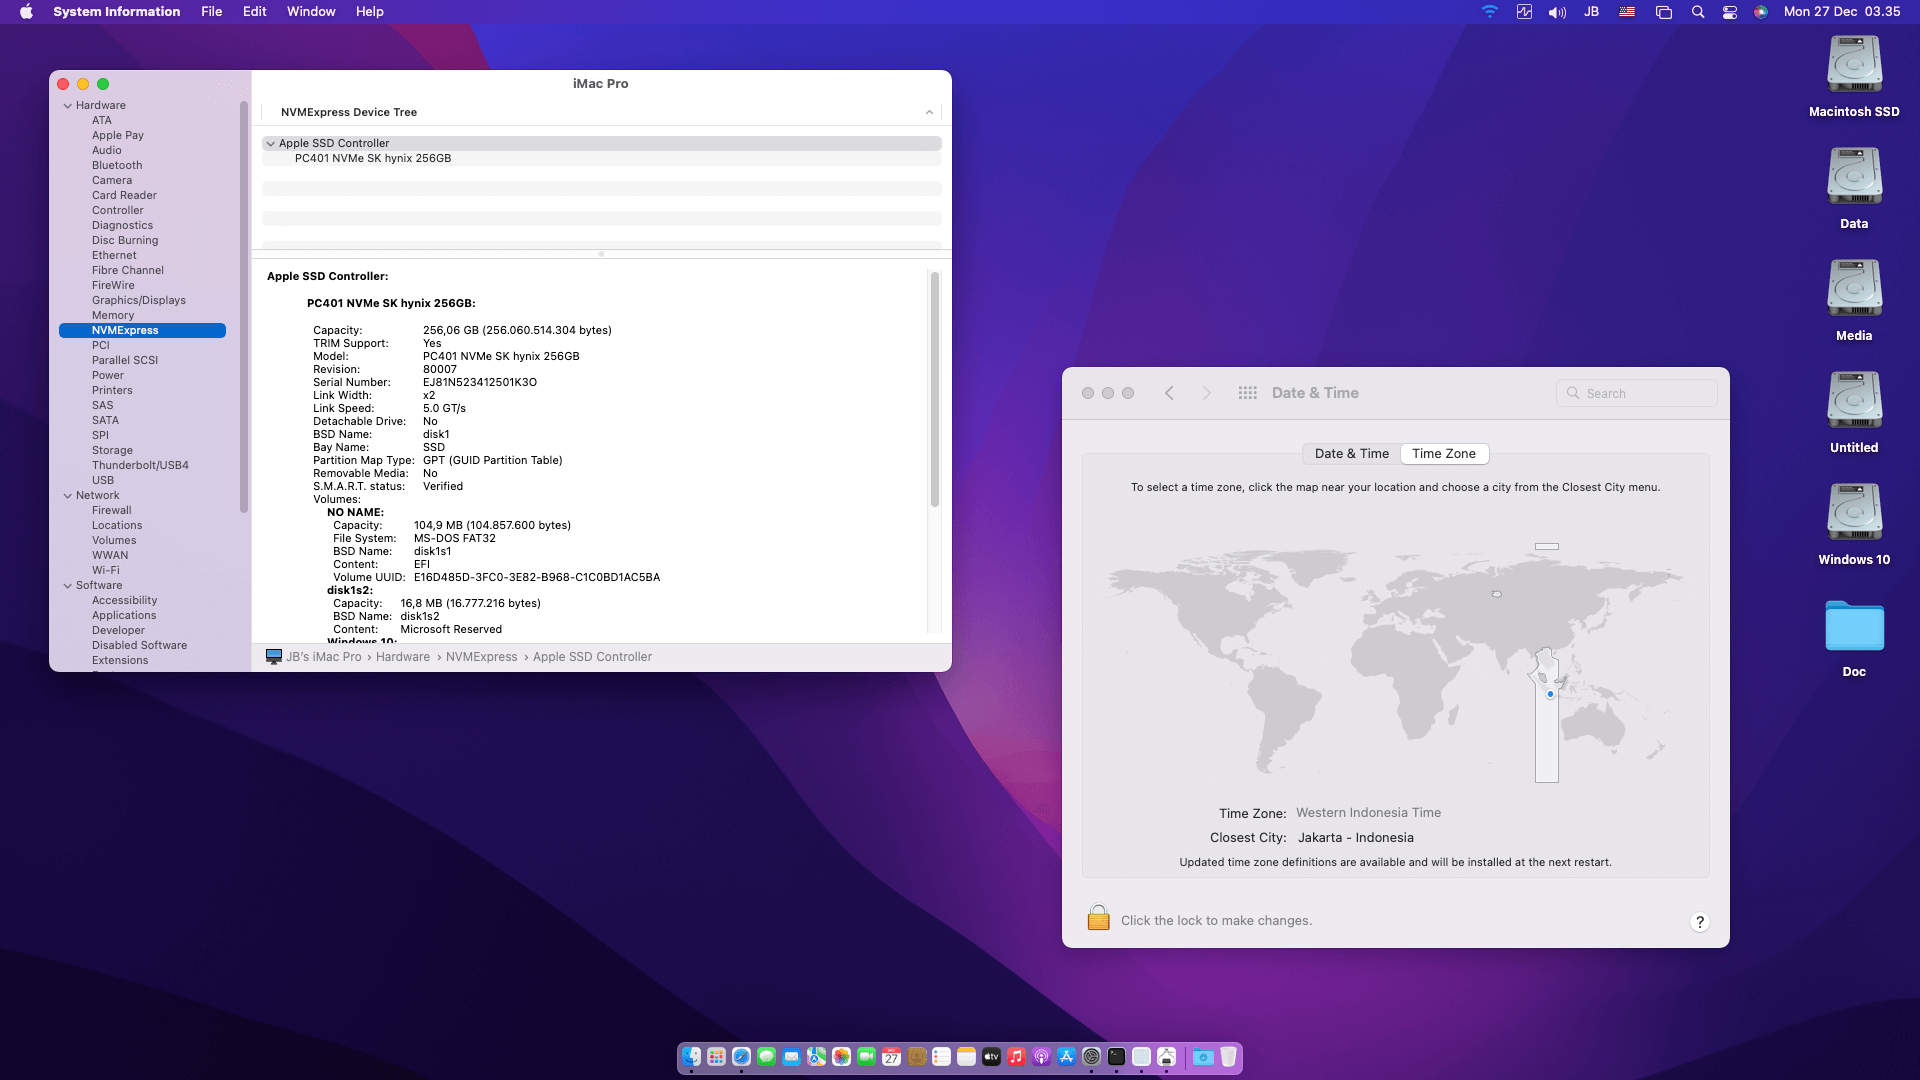Viewport: 1920px width, 1080px height.
Task: Open Photos app in the Dock
Action: tap(841, 1057)
